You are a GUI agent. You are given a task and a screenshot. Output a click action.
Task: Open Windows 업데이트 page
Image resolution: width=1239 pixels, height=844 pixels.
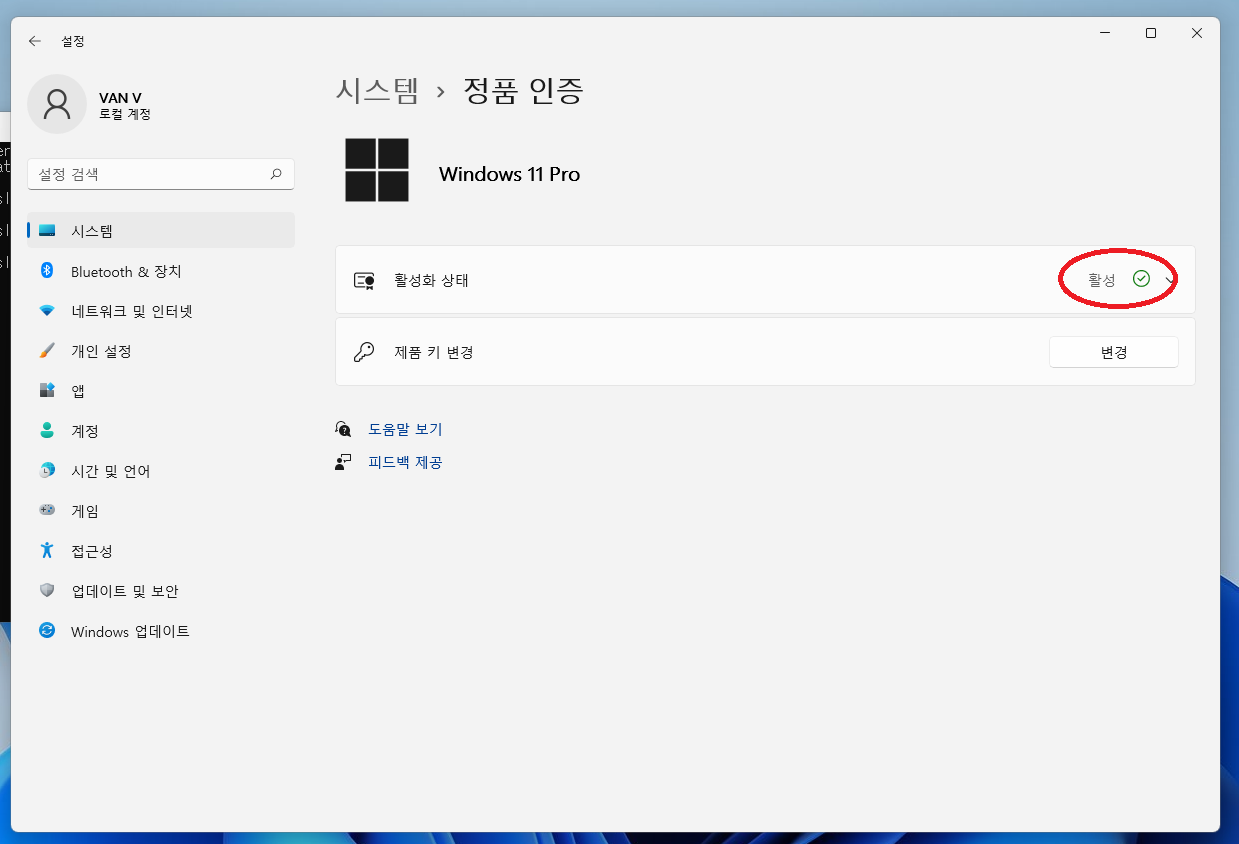pyautogui.click(x=161, y=631)
